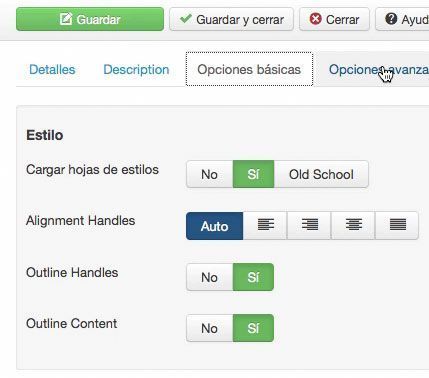
Task: Set Cargar hojas de estilos to Sí
Action: tap(253, 174)
